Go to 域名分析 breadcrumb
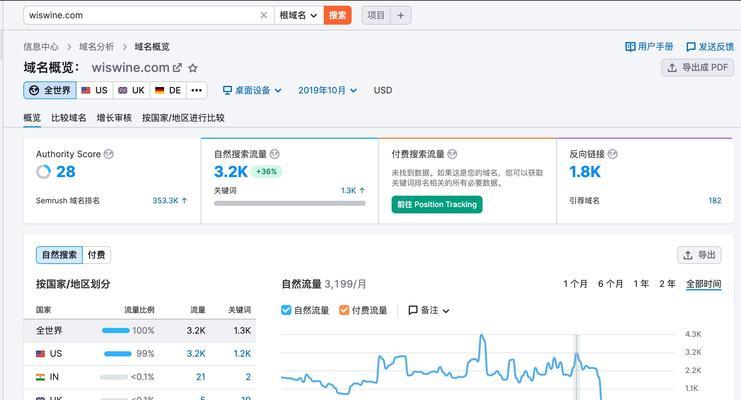The width and height of the screenshot is (741, 400). tap(96, 46)
